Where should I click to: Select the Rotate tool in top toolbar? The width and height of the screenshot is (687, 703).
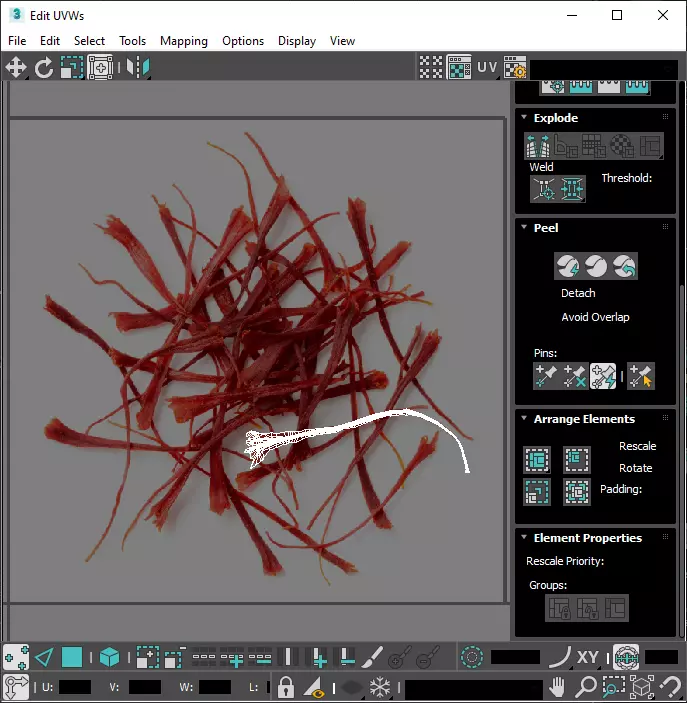click(43, 68)
